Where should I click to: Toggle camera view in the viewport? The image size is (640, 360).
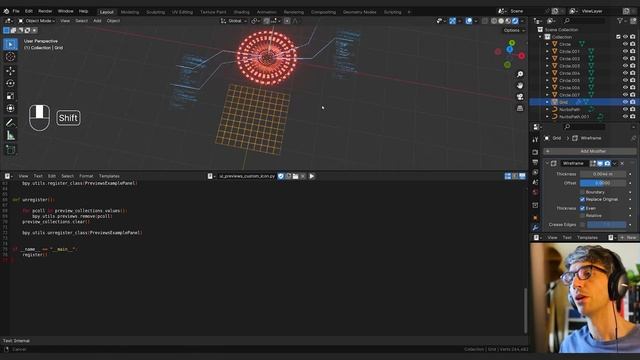520,97
